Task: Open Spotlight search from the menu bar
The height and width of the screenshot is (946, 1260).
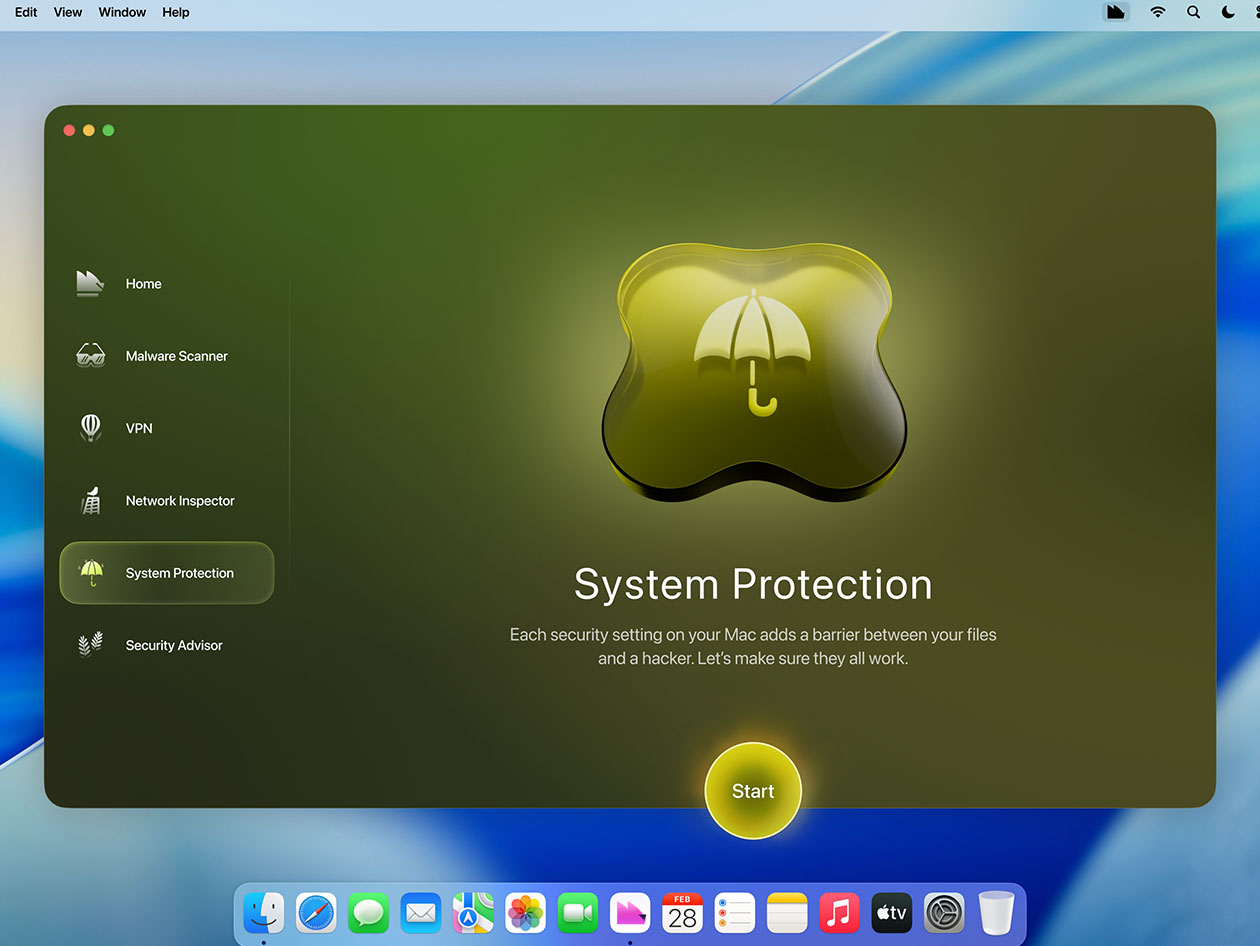Action: coord(1193,12)
